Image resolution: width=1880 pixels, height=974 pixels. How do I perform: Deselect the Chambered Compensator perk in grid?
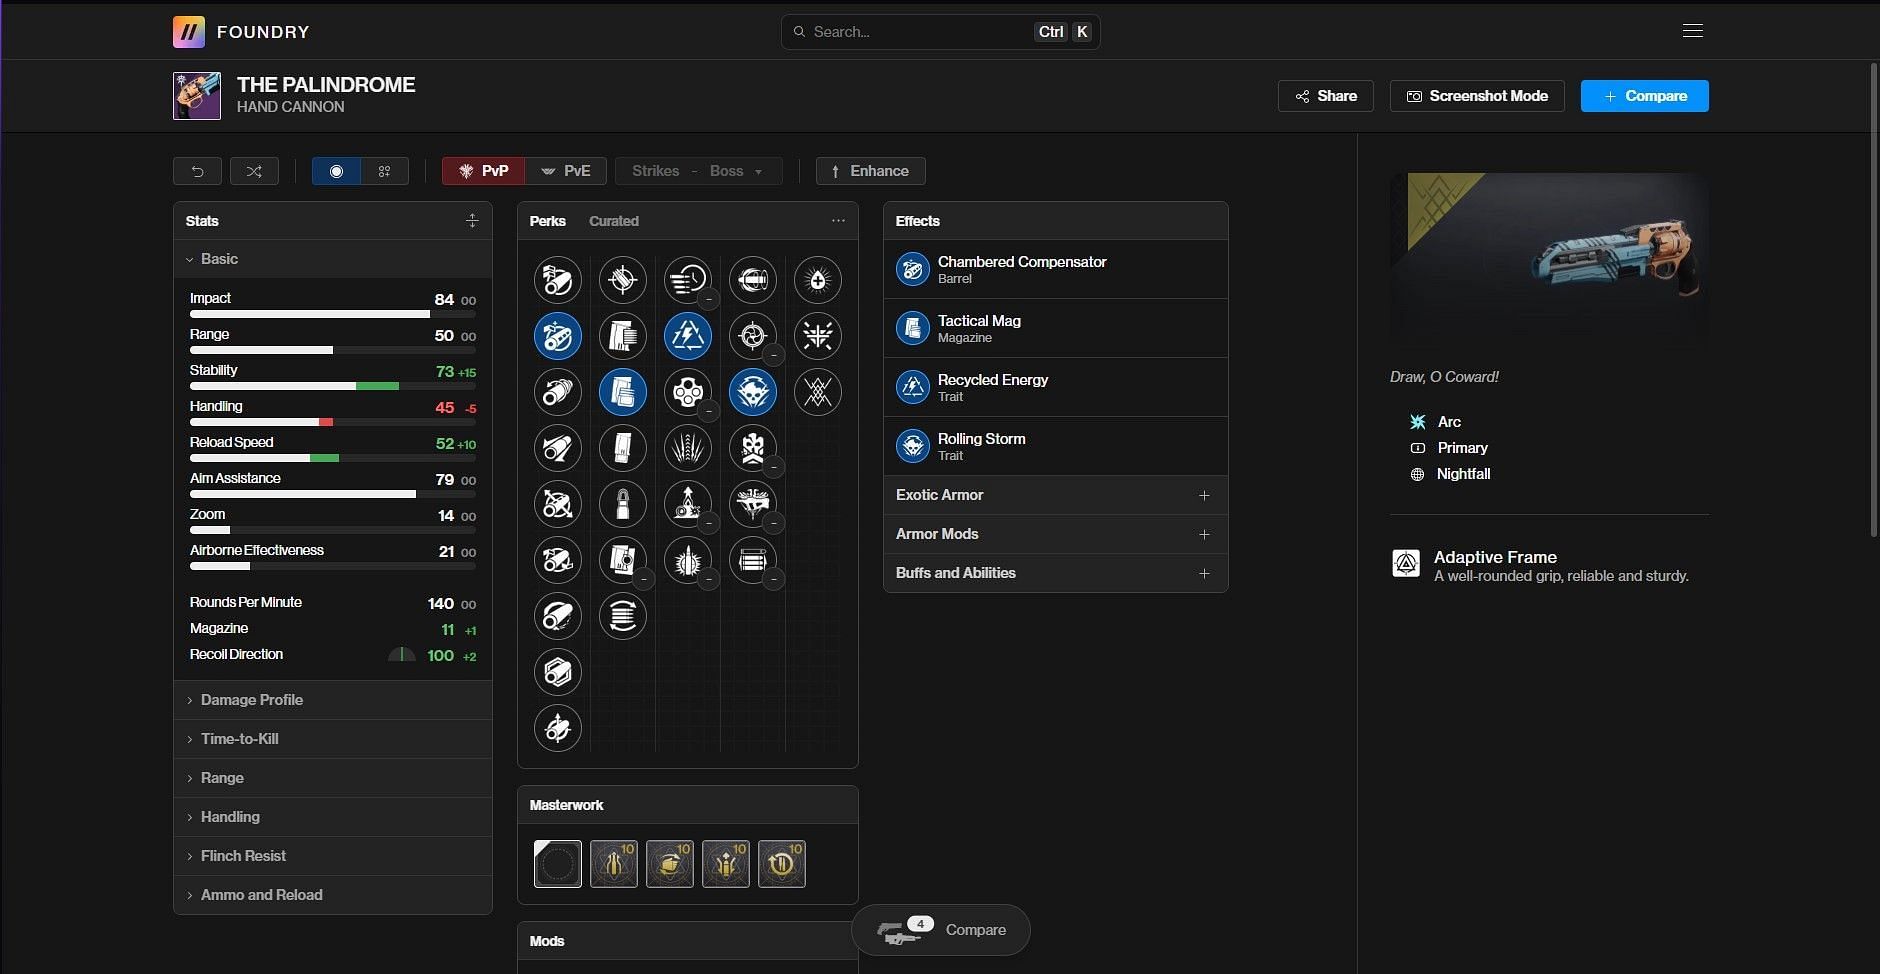(x=557, y=336)
